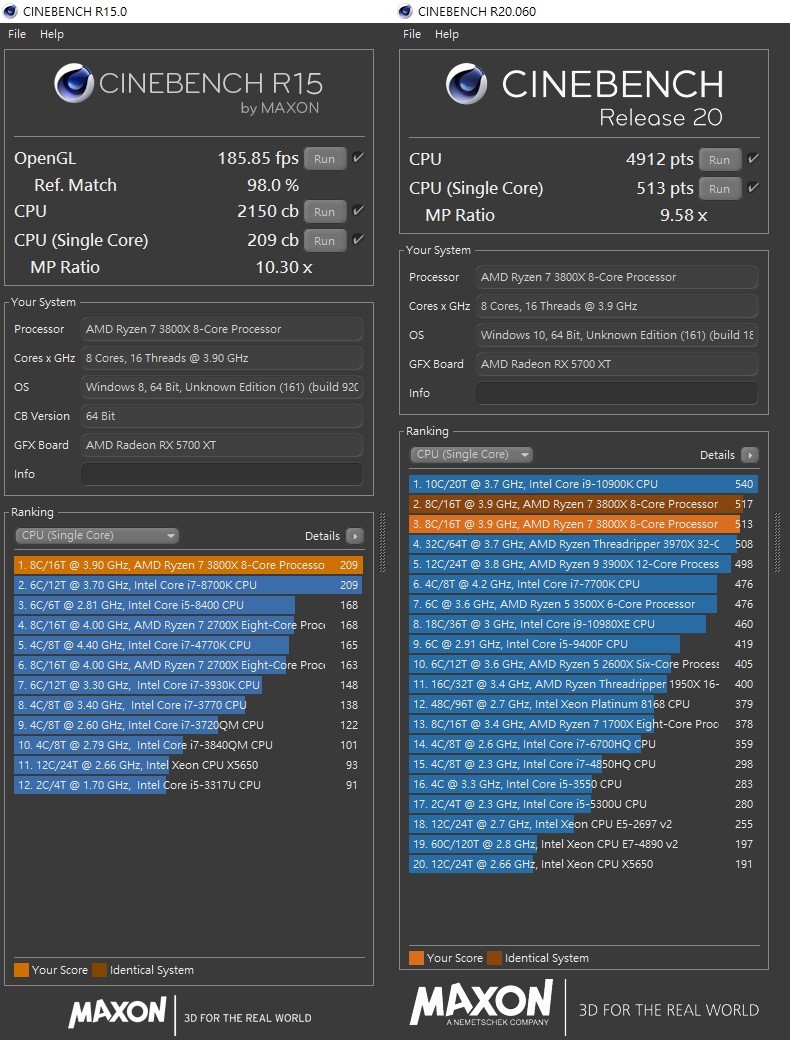
Task: Click the Your Score orange swatch in R15
Action: click(x=21, y=970)
